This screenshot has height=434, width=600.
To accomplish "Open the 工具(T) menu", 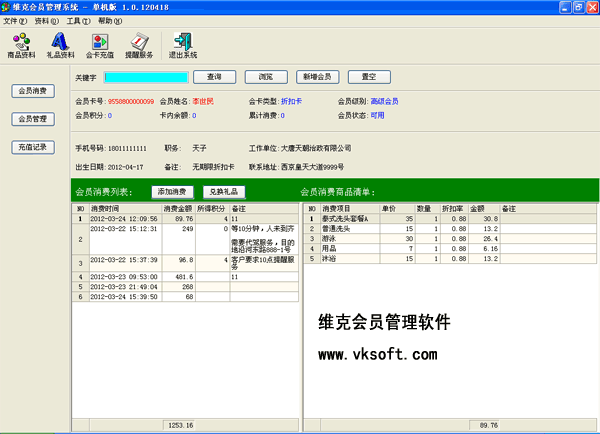I will click(x=77, y=20).
